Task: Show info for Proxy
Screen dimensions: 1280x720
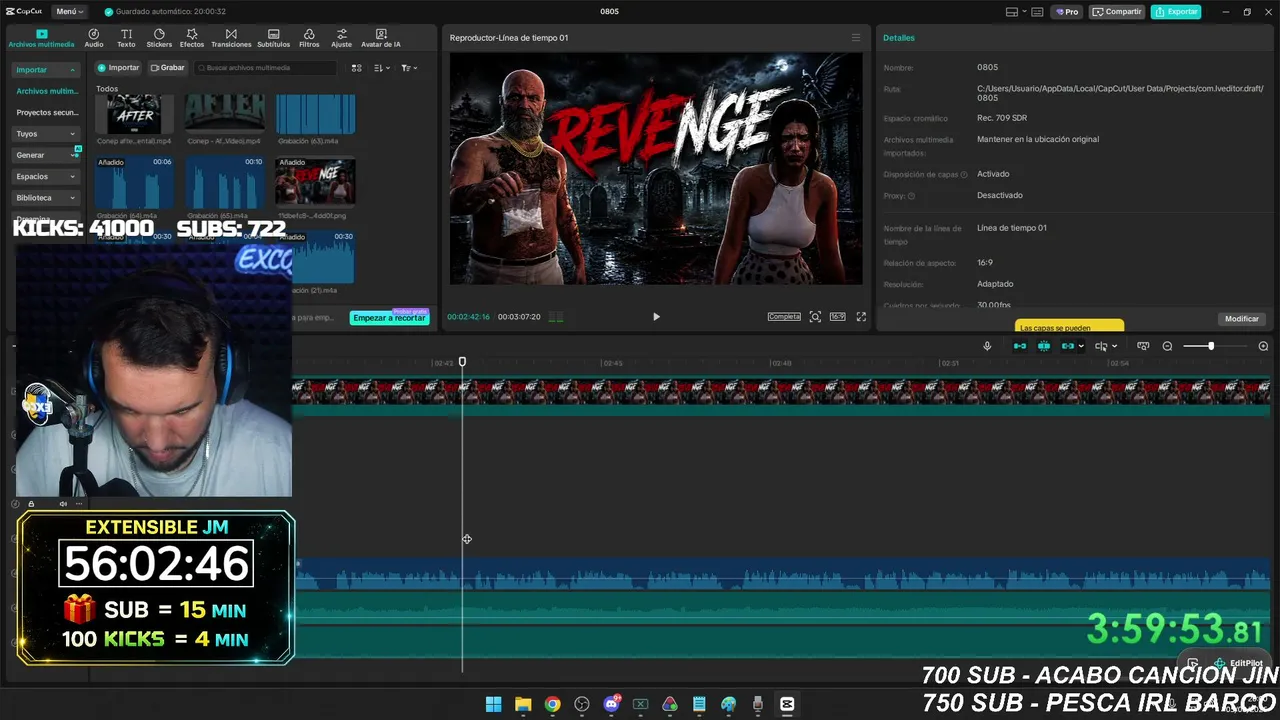Action: 911,196
